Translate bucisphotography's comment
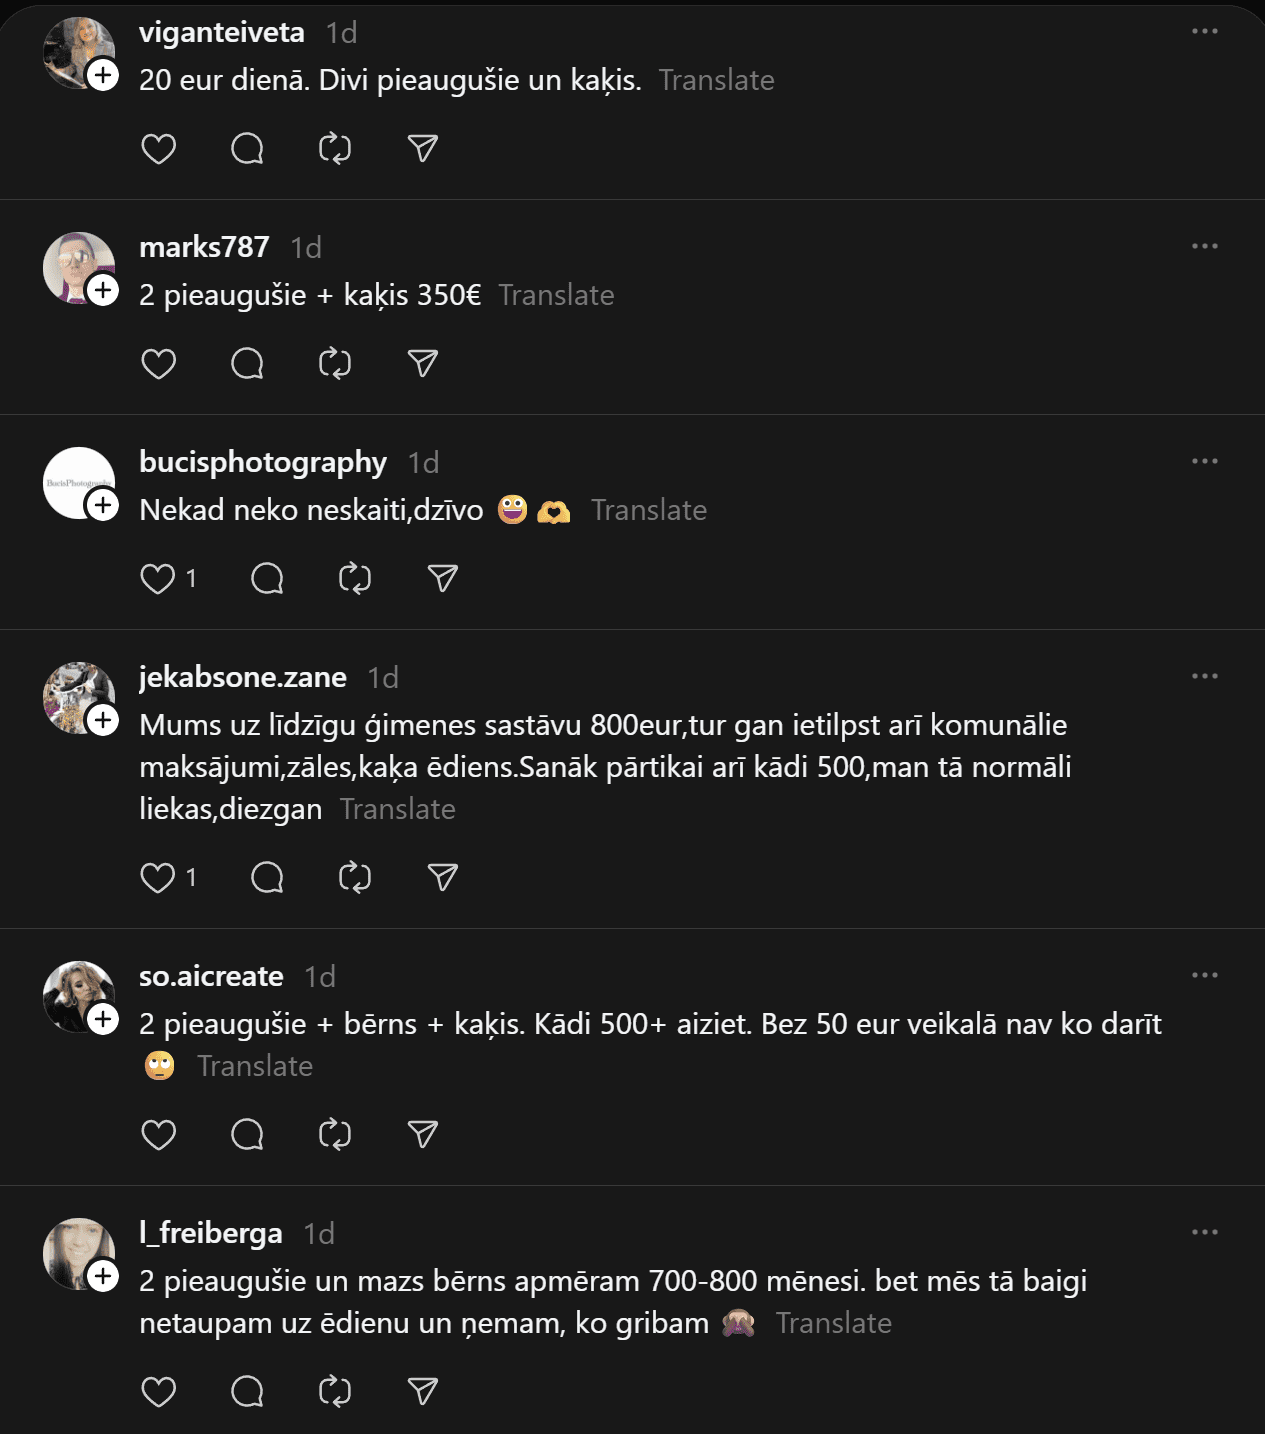1265x1434 pixels. pos(648,510)
